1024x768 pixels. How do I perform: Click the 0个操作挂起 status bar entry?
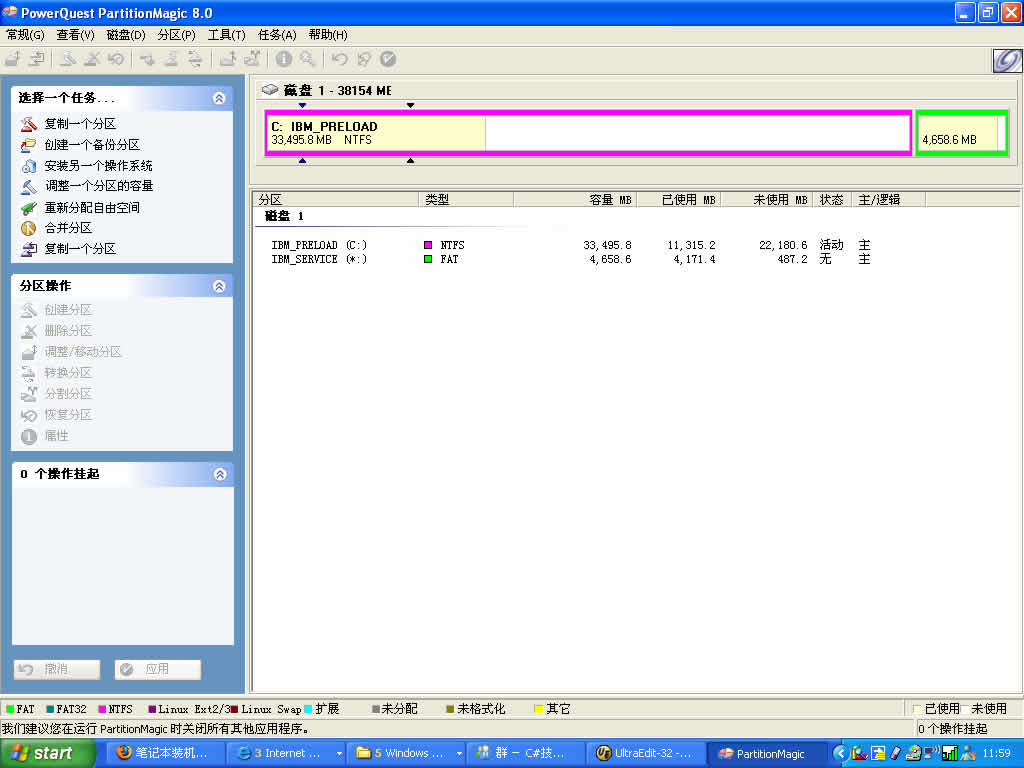953,729
